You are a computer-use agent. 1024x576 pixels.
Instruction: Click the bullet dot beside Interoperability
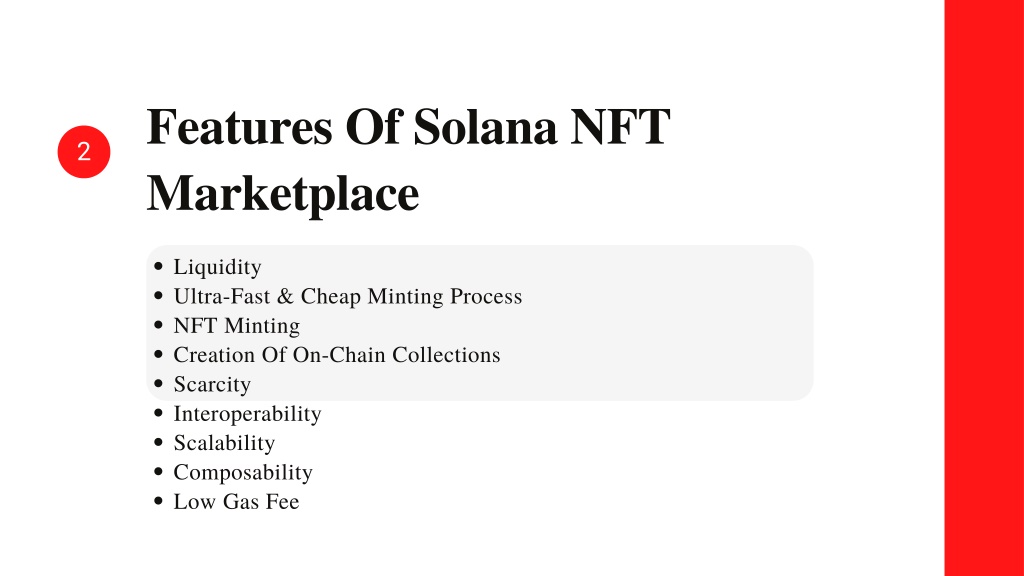(158, 413)
